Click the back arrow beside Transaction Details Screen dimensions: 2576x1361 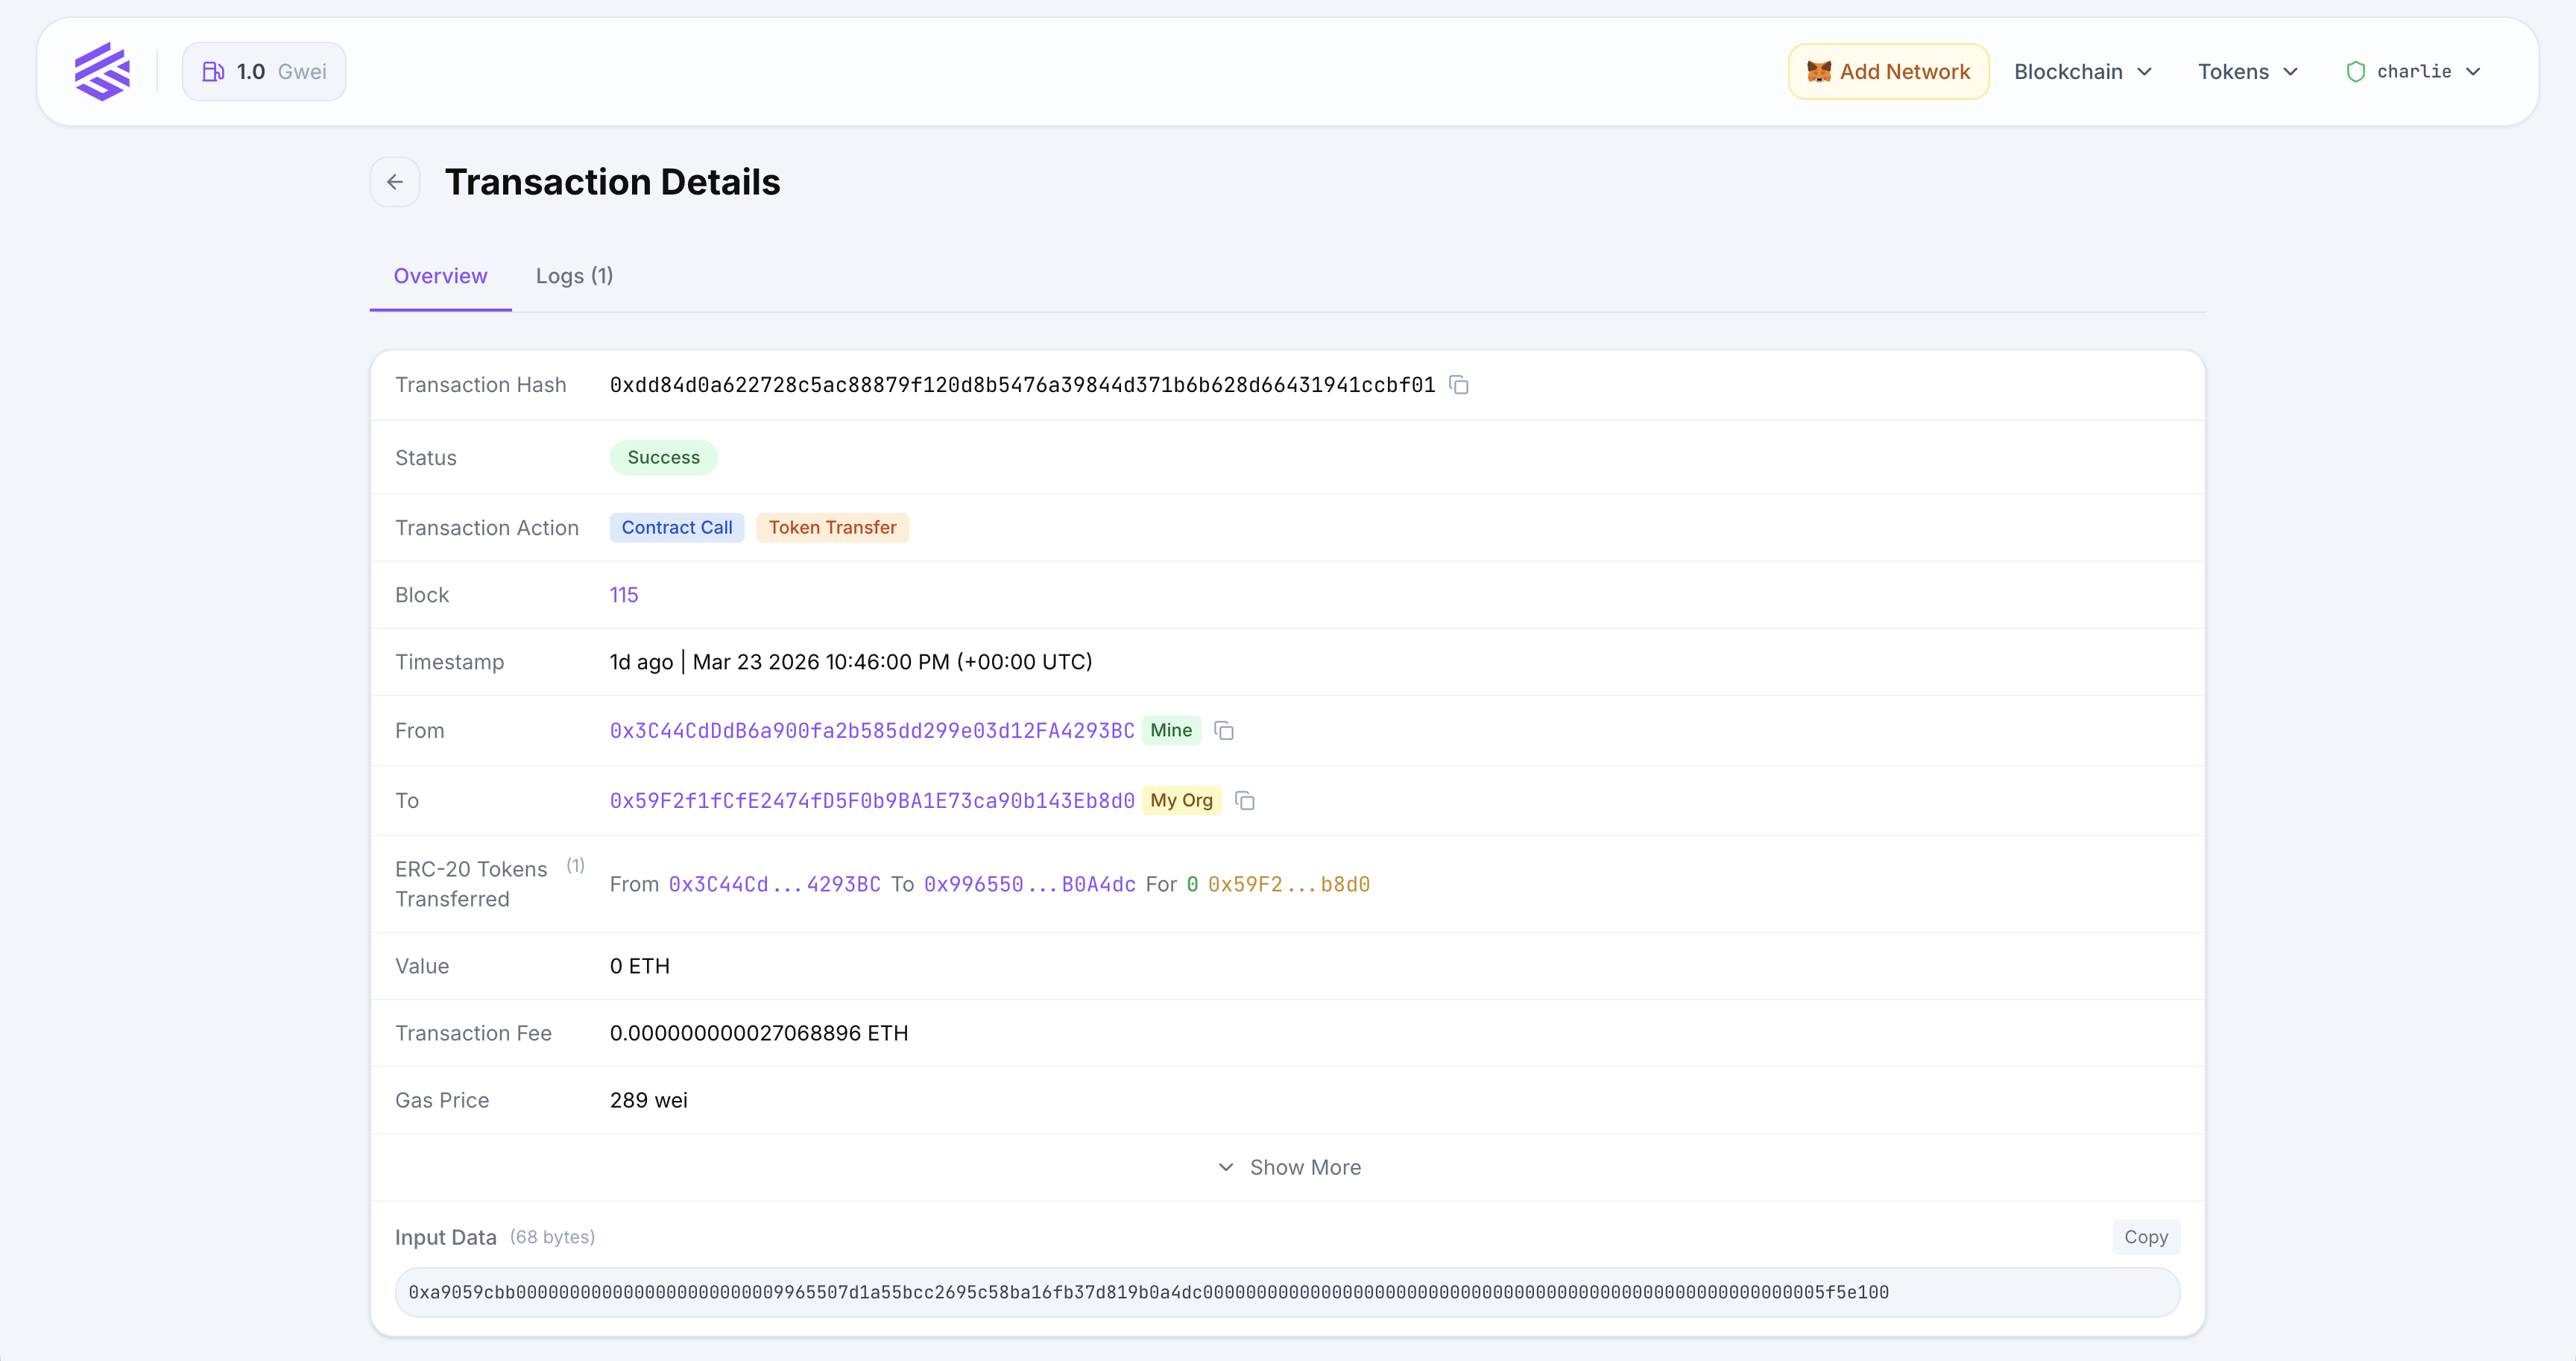click(394, 181)
